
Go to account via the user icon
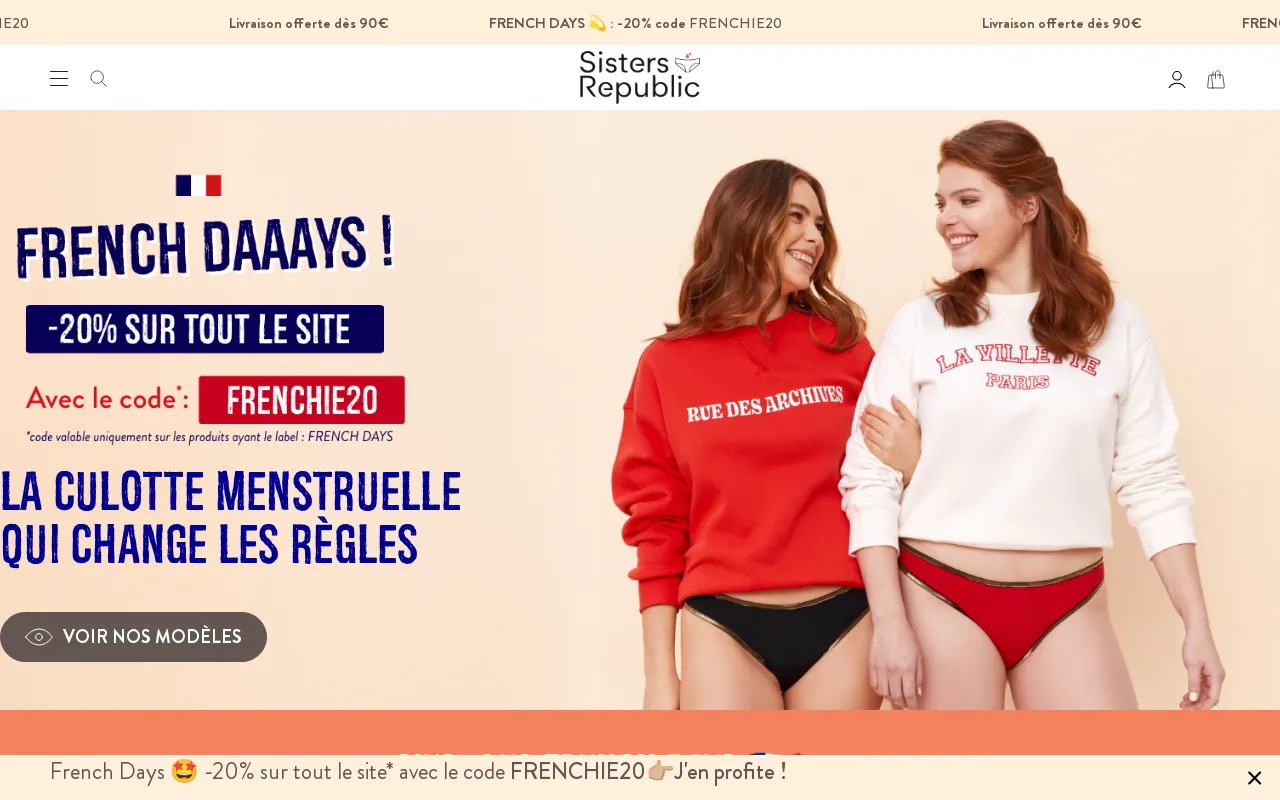click(x=1177, y=80)
